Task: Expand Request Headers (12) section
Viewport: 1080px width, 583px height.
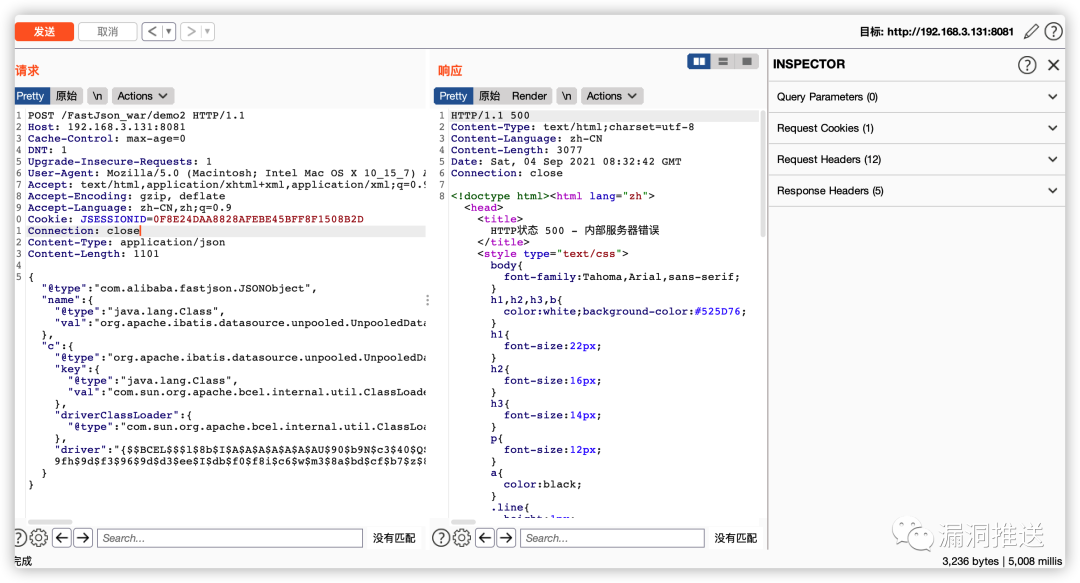Action: (x=917, y=159)
